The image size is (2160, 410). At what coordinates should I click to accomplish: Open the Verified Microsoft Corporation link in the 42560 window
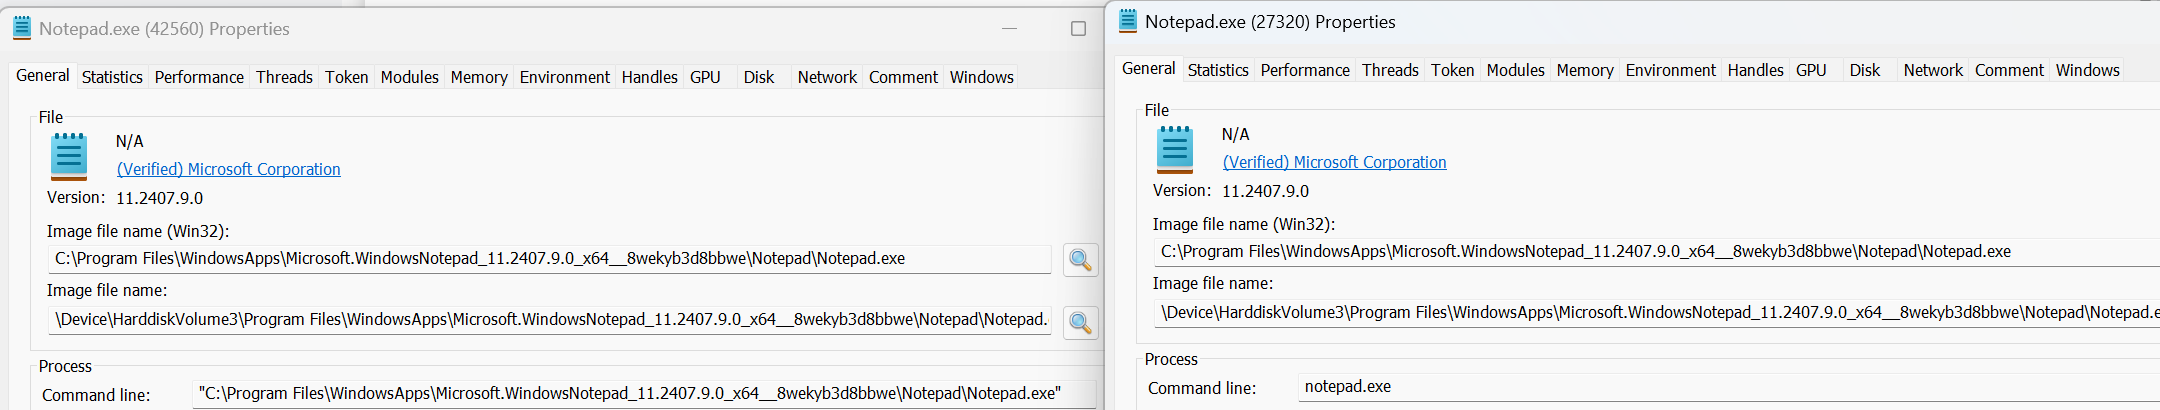(228, 169)
